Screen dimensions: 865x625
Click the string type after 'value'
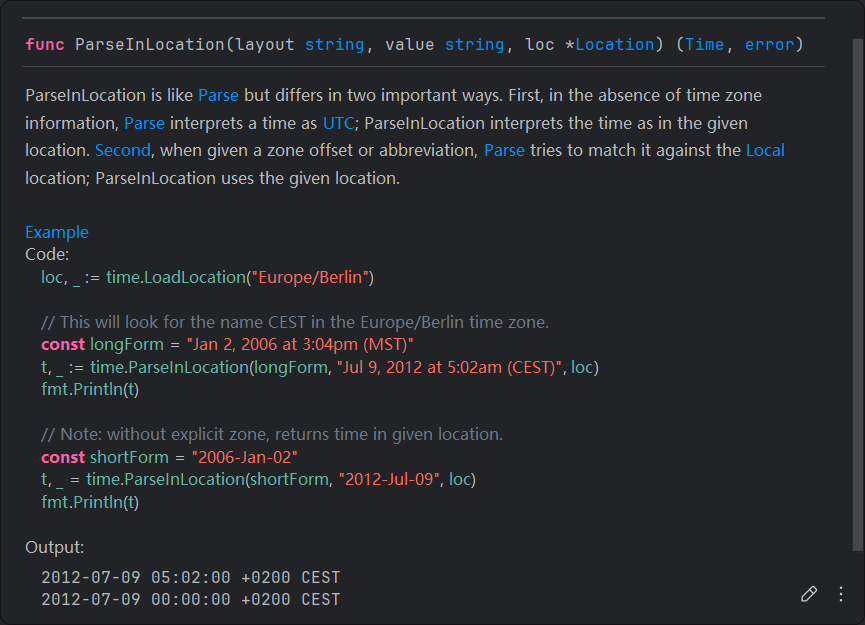(x=474, y=44)
